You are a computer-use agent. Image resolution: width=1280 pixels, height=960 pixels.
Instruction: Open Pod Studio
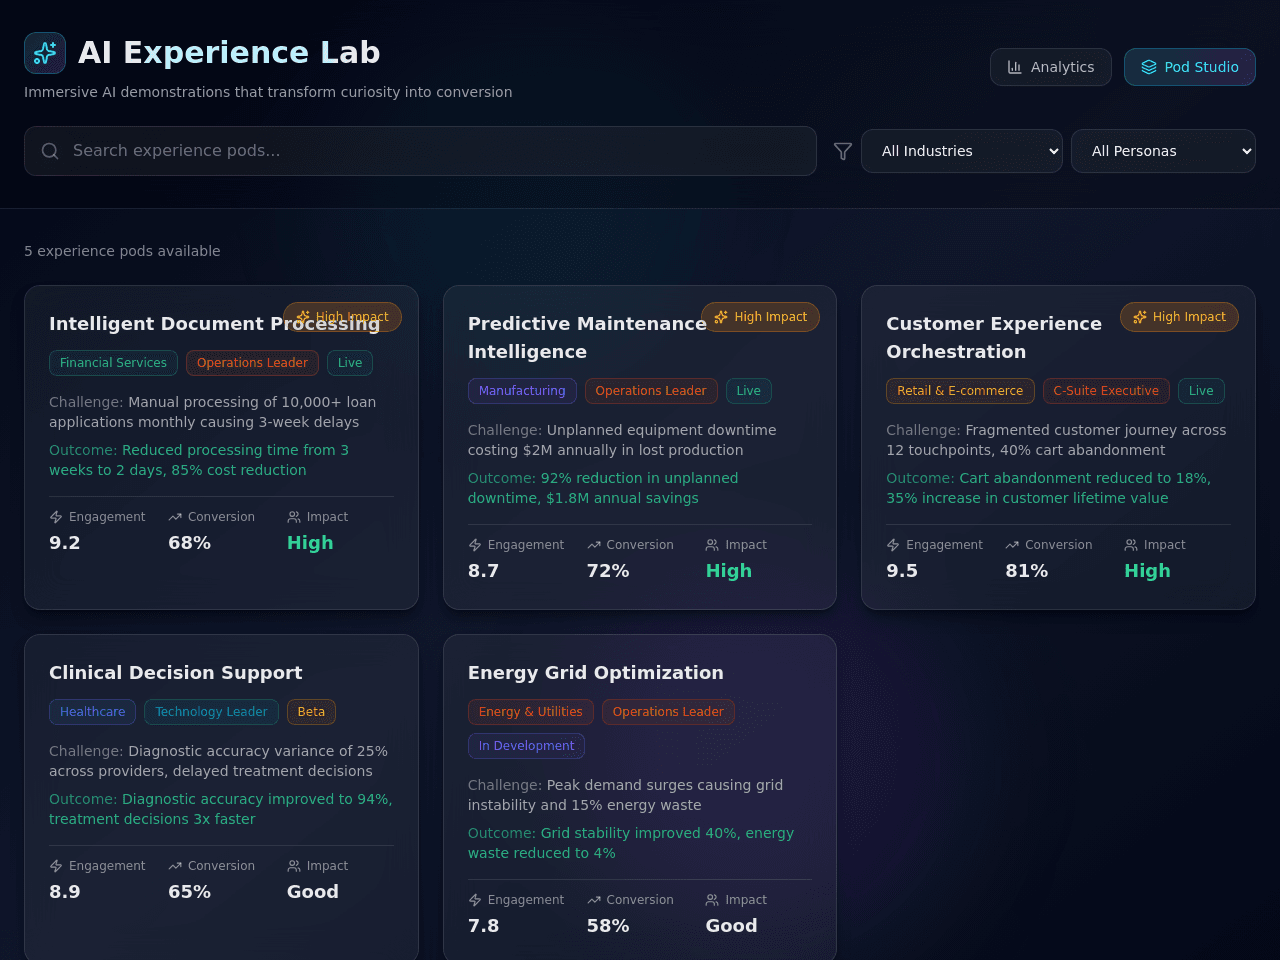[1190, 67]
